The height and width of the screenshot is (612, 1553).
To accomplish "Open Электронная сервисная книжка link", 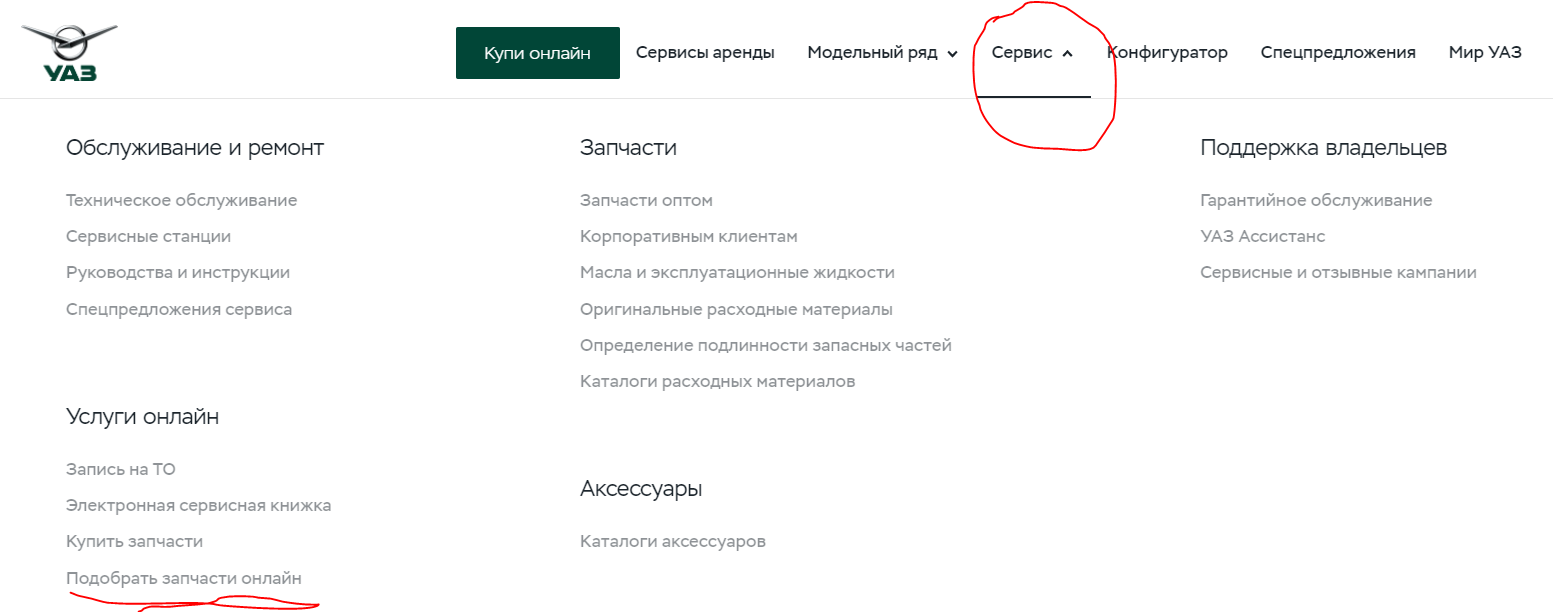I will point(198,505).
